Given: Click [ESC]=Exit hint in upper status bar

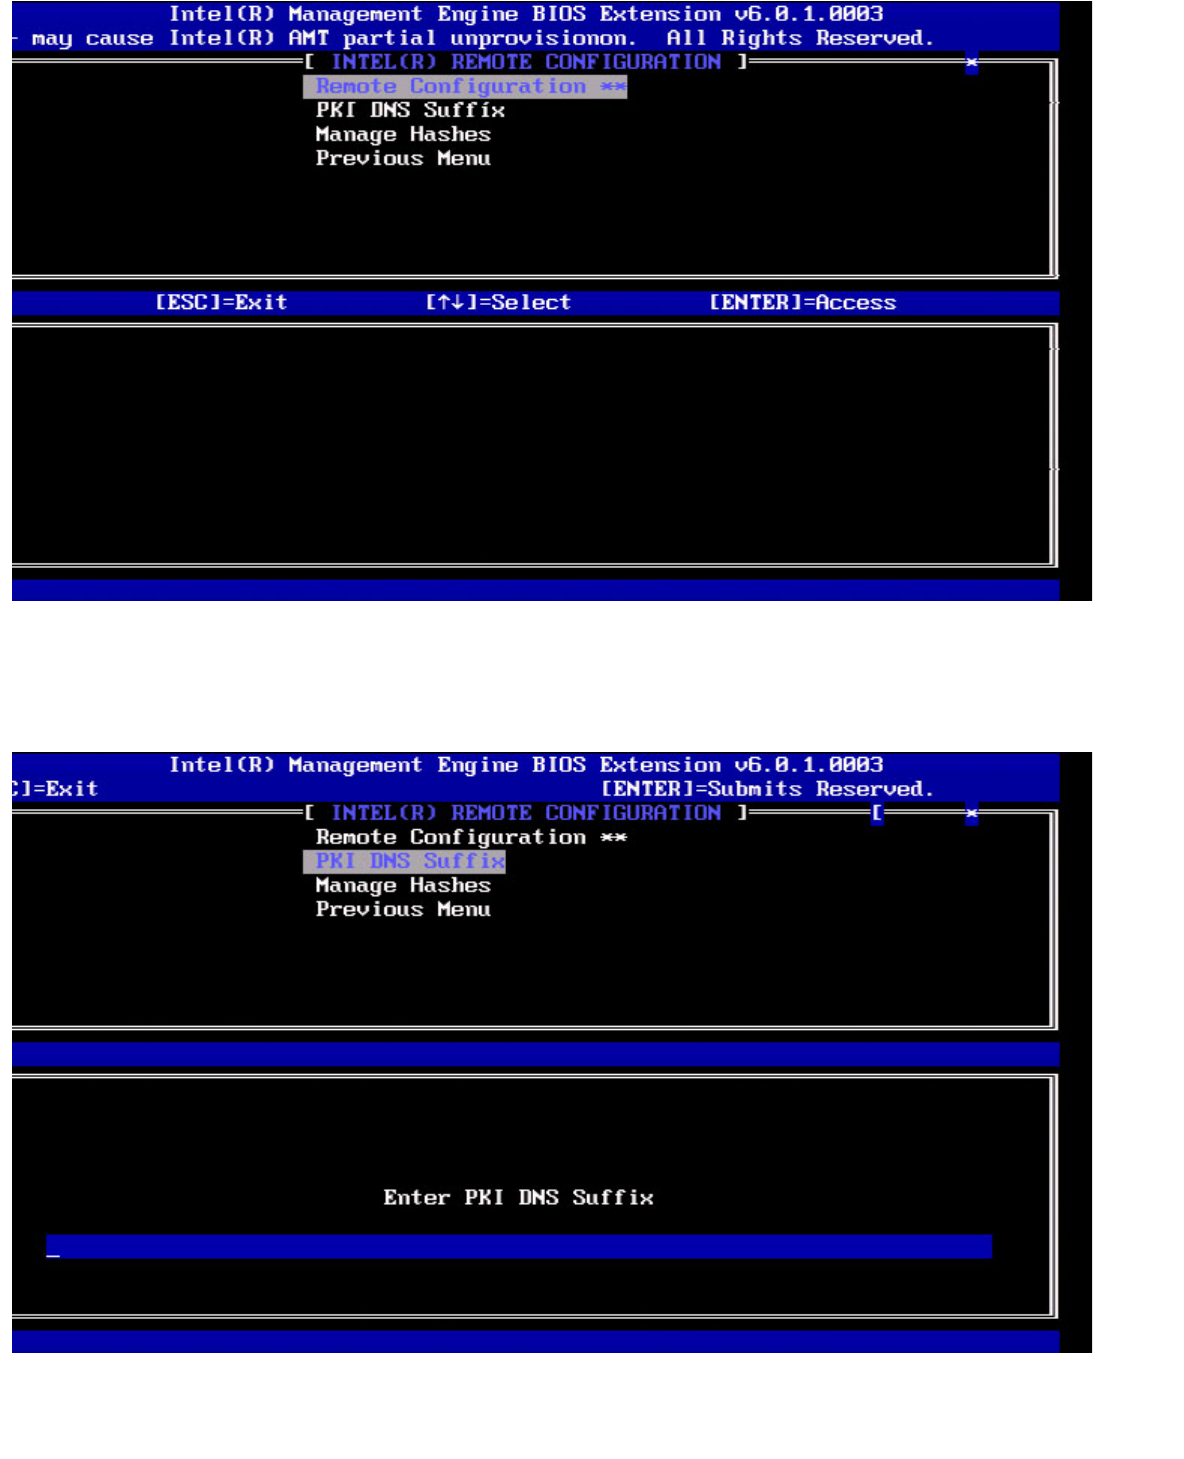Looking at the screenshot, I should coord(221,302).
